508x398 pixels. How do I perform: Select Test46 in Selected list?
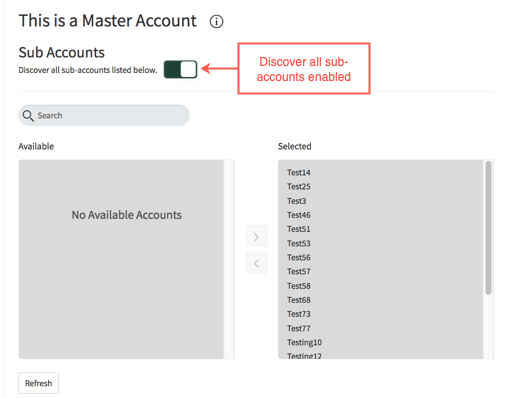[x=299, y=215]
